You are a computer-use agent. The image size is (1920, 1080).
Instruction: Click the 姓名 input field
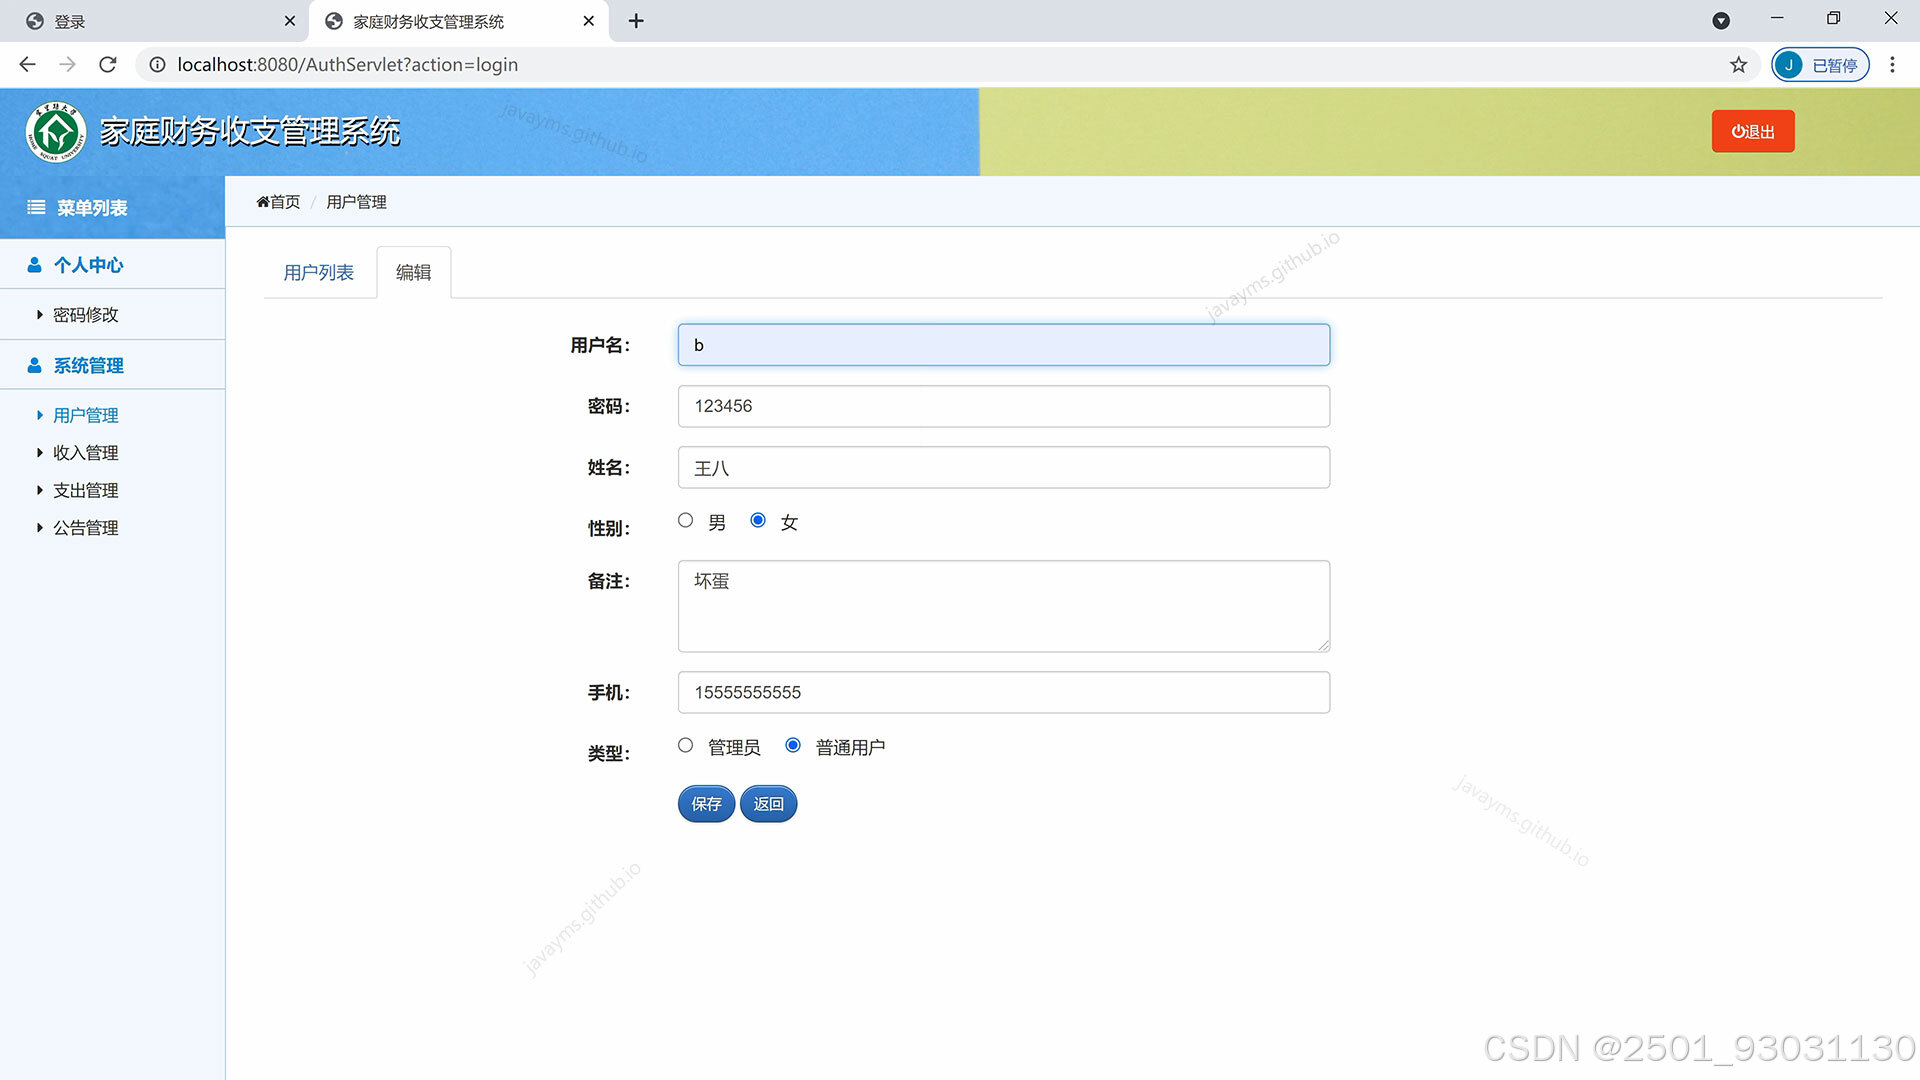click(x=1003, y=468)
